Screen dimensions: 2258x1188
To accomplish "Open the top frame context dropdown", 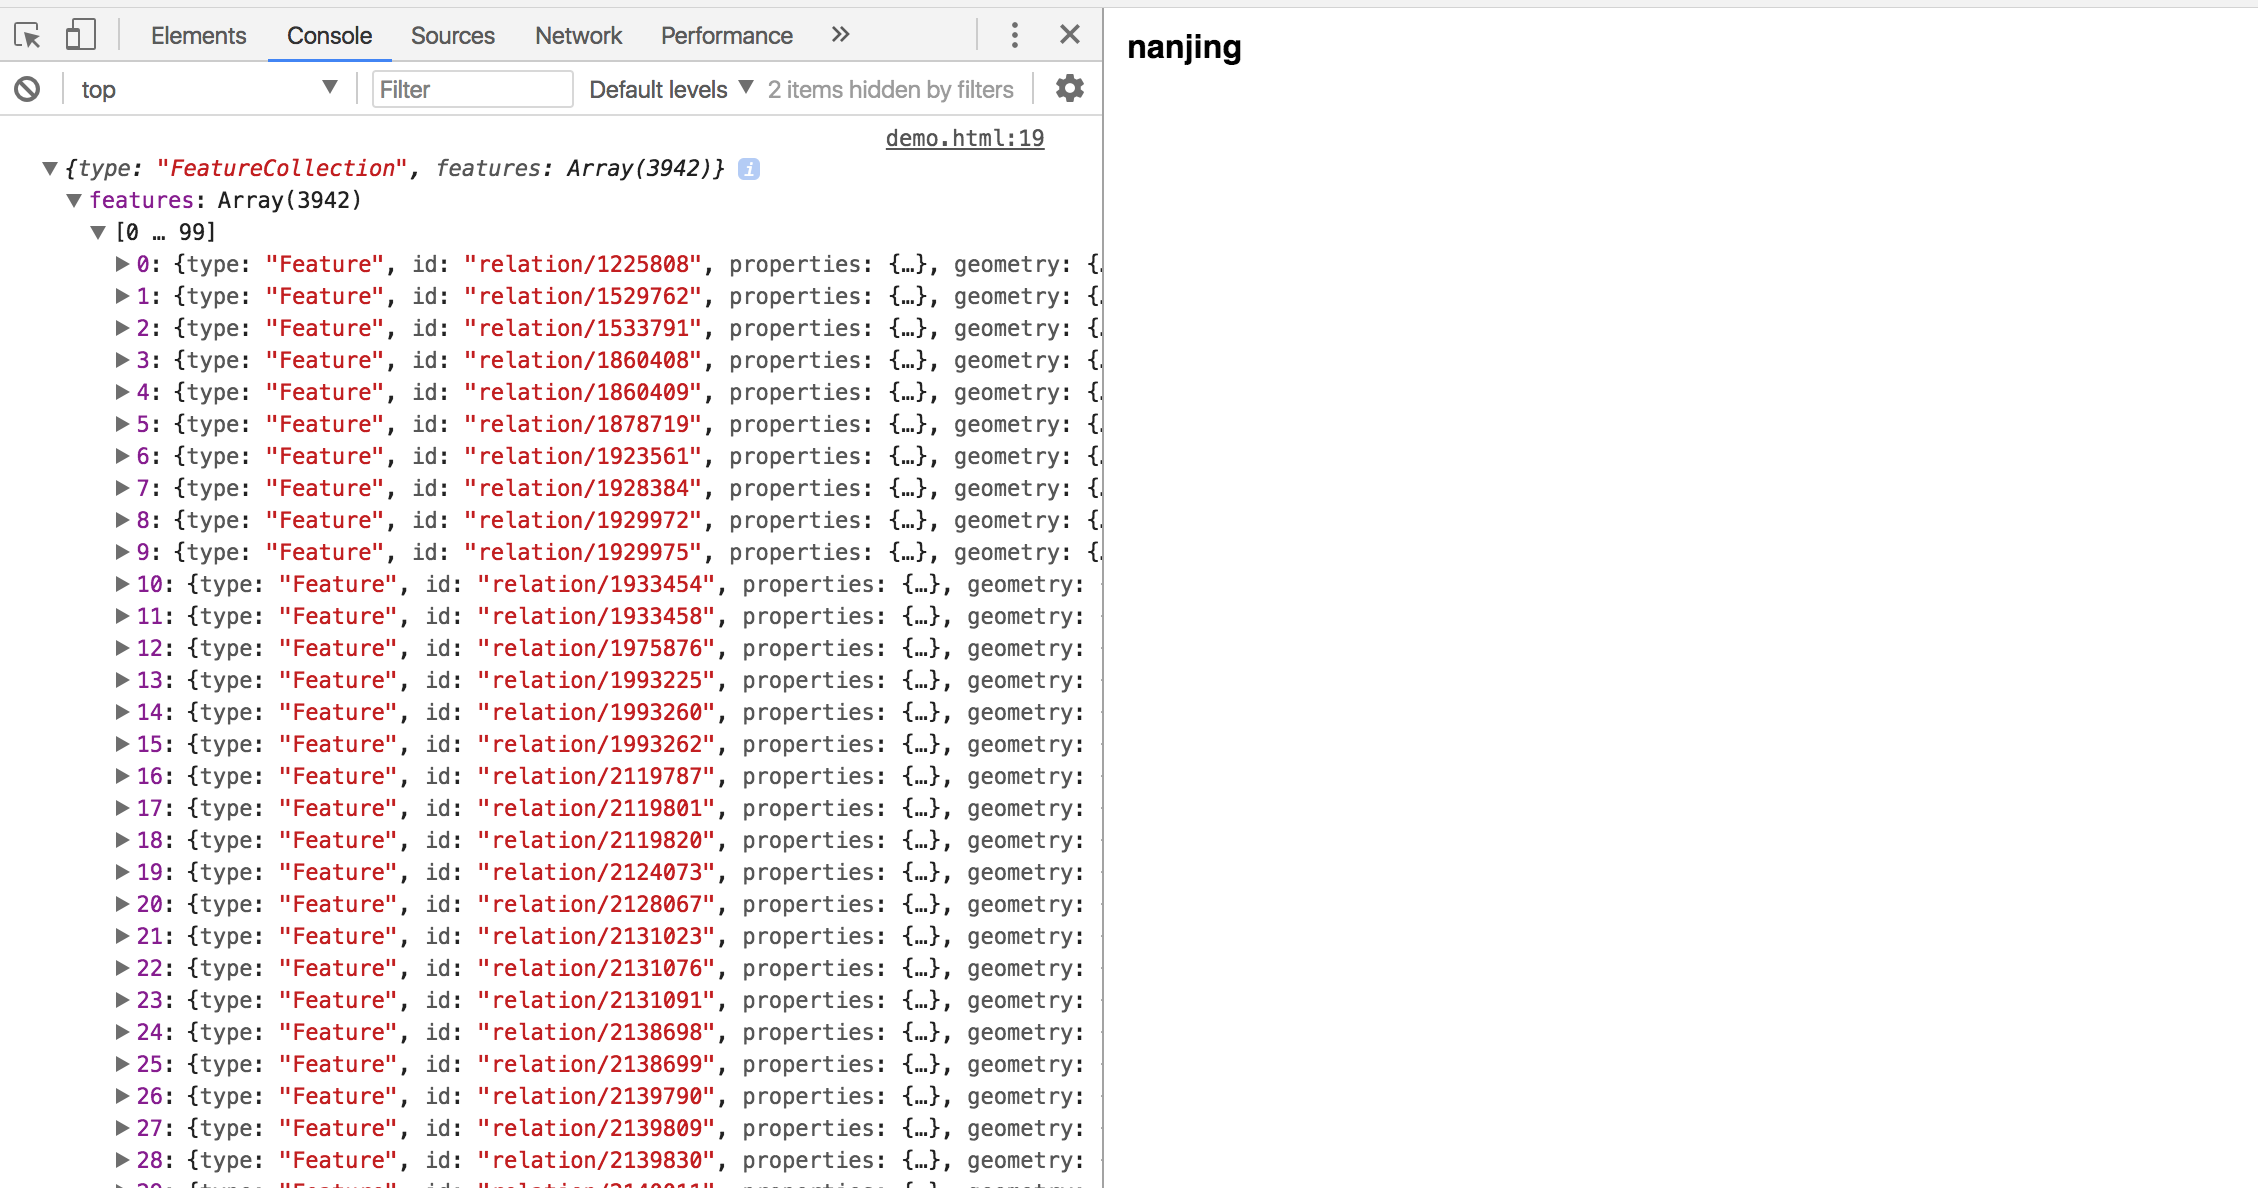I will [206, 88].
